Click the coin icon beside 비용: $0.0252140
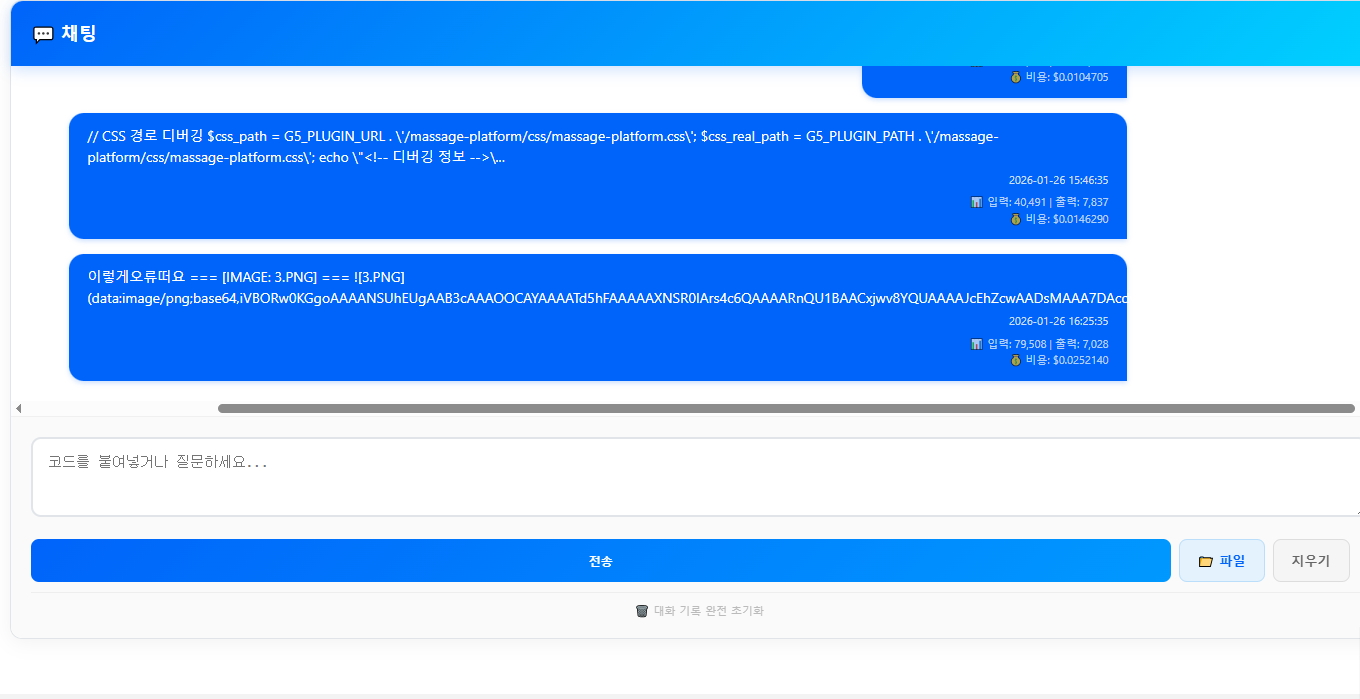This screenshot has height=699, width=1360. [1015, 360]
